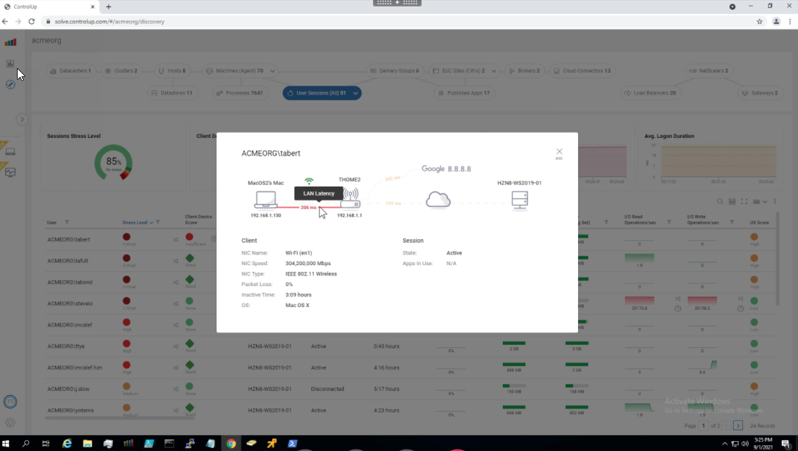Select Hosts 8 topology node
798x451 pixels.
pos(171,71)
